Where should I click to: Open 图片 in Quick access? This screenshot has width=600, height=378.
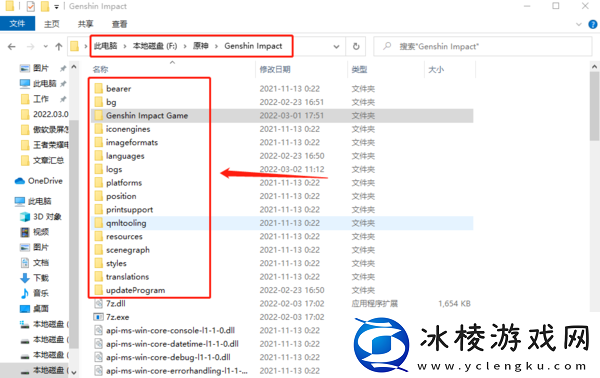tap(41, 68)
